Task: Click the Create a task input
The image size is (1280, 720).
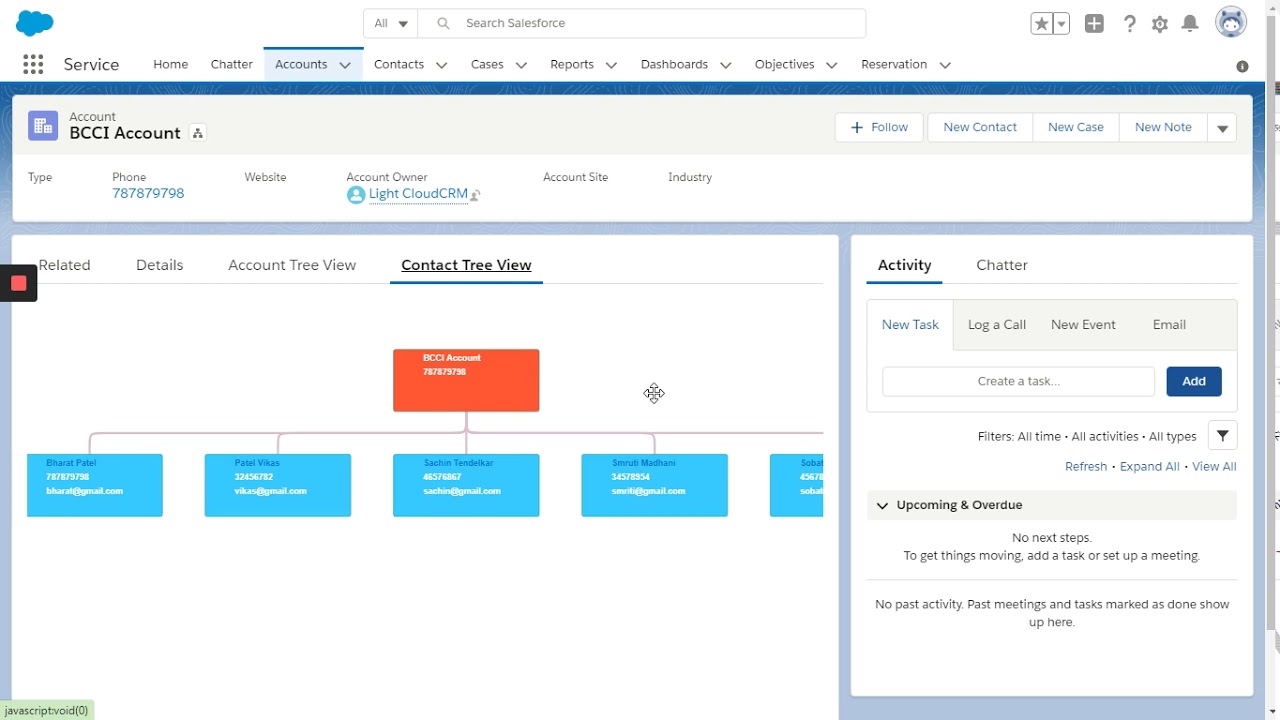Action: pos(1018,381)
